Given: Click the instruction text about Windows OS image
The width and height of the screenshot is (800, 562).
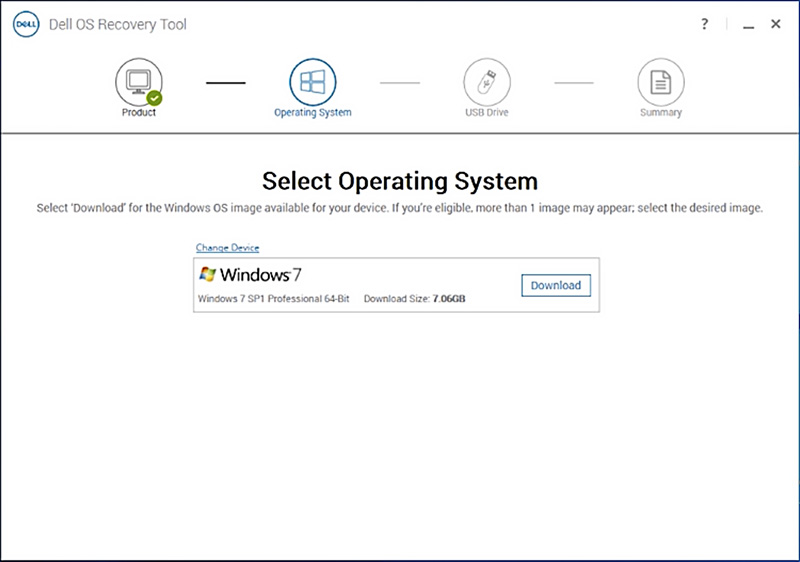Looking at the screenshot, I should click(x=400, y=208).
